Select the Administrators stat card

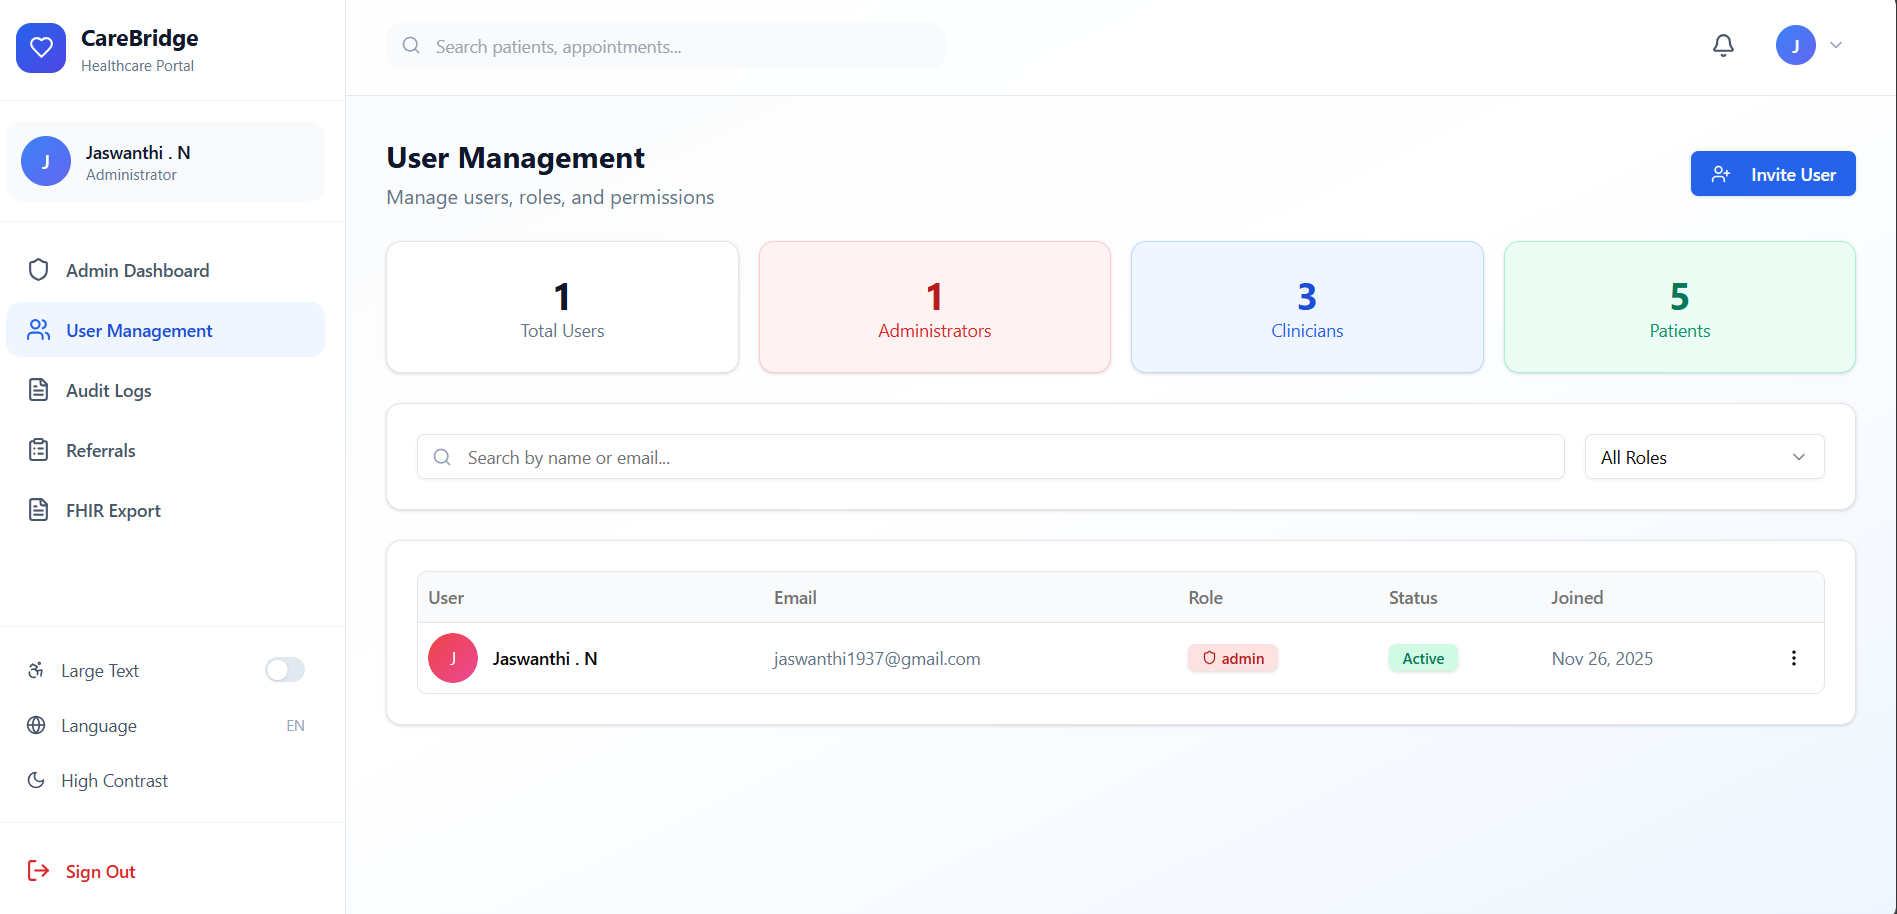[x=934, y=307]
